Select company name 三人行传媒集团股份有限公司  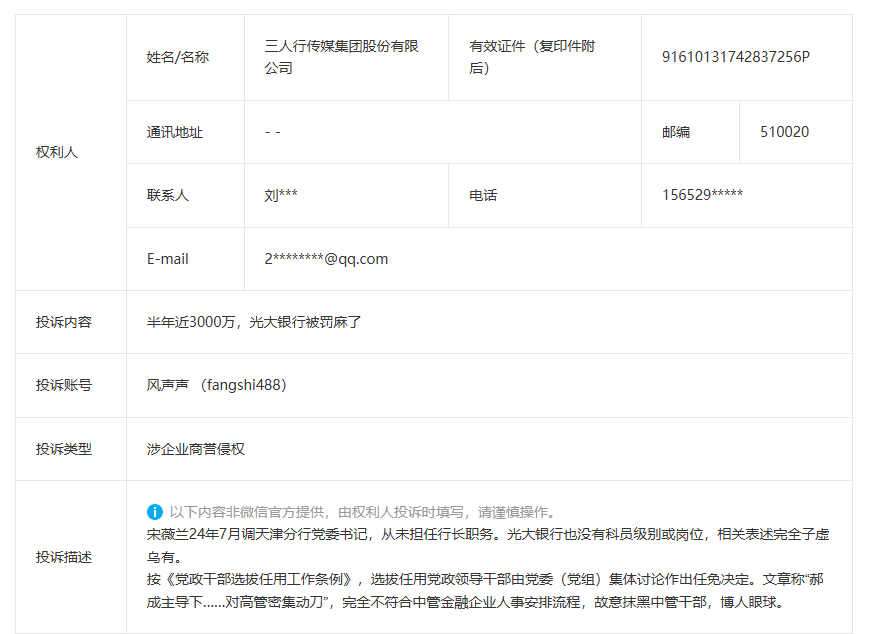click(x=341, y=57)
